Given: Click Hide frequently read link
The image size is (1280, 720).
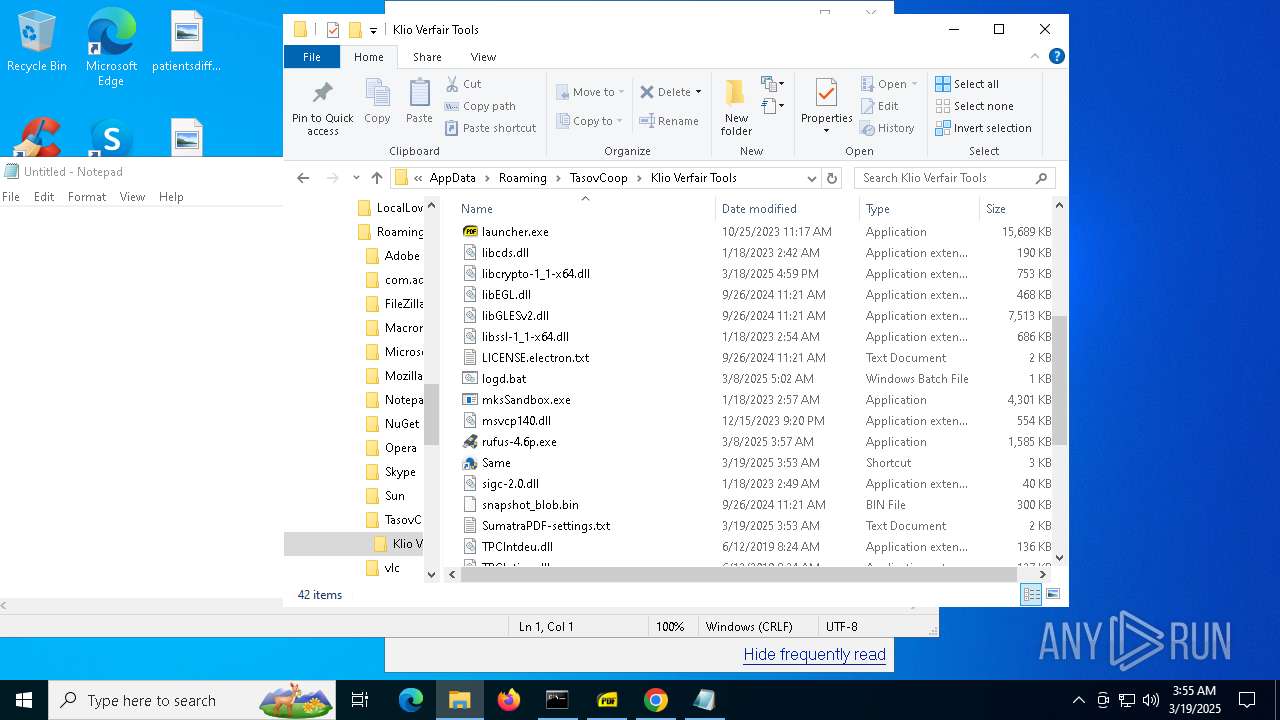Looking at the screenshot, I should [x=814, y=655].
